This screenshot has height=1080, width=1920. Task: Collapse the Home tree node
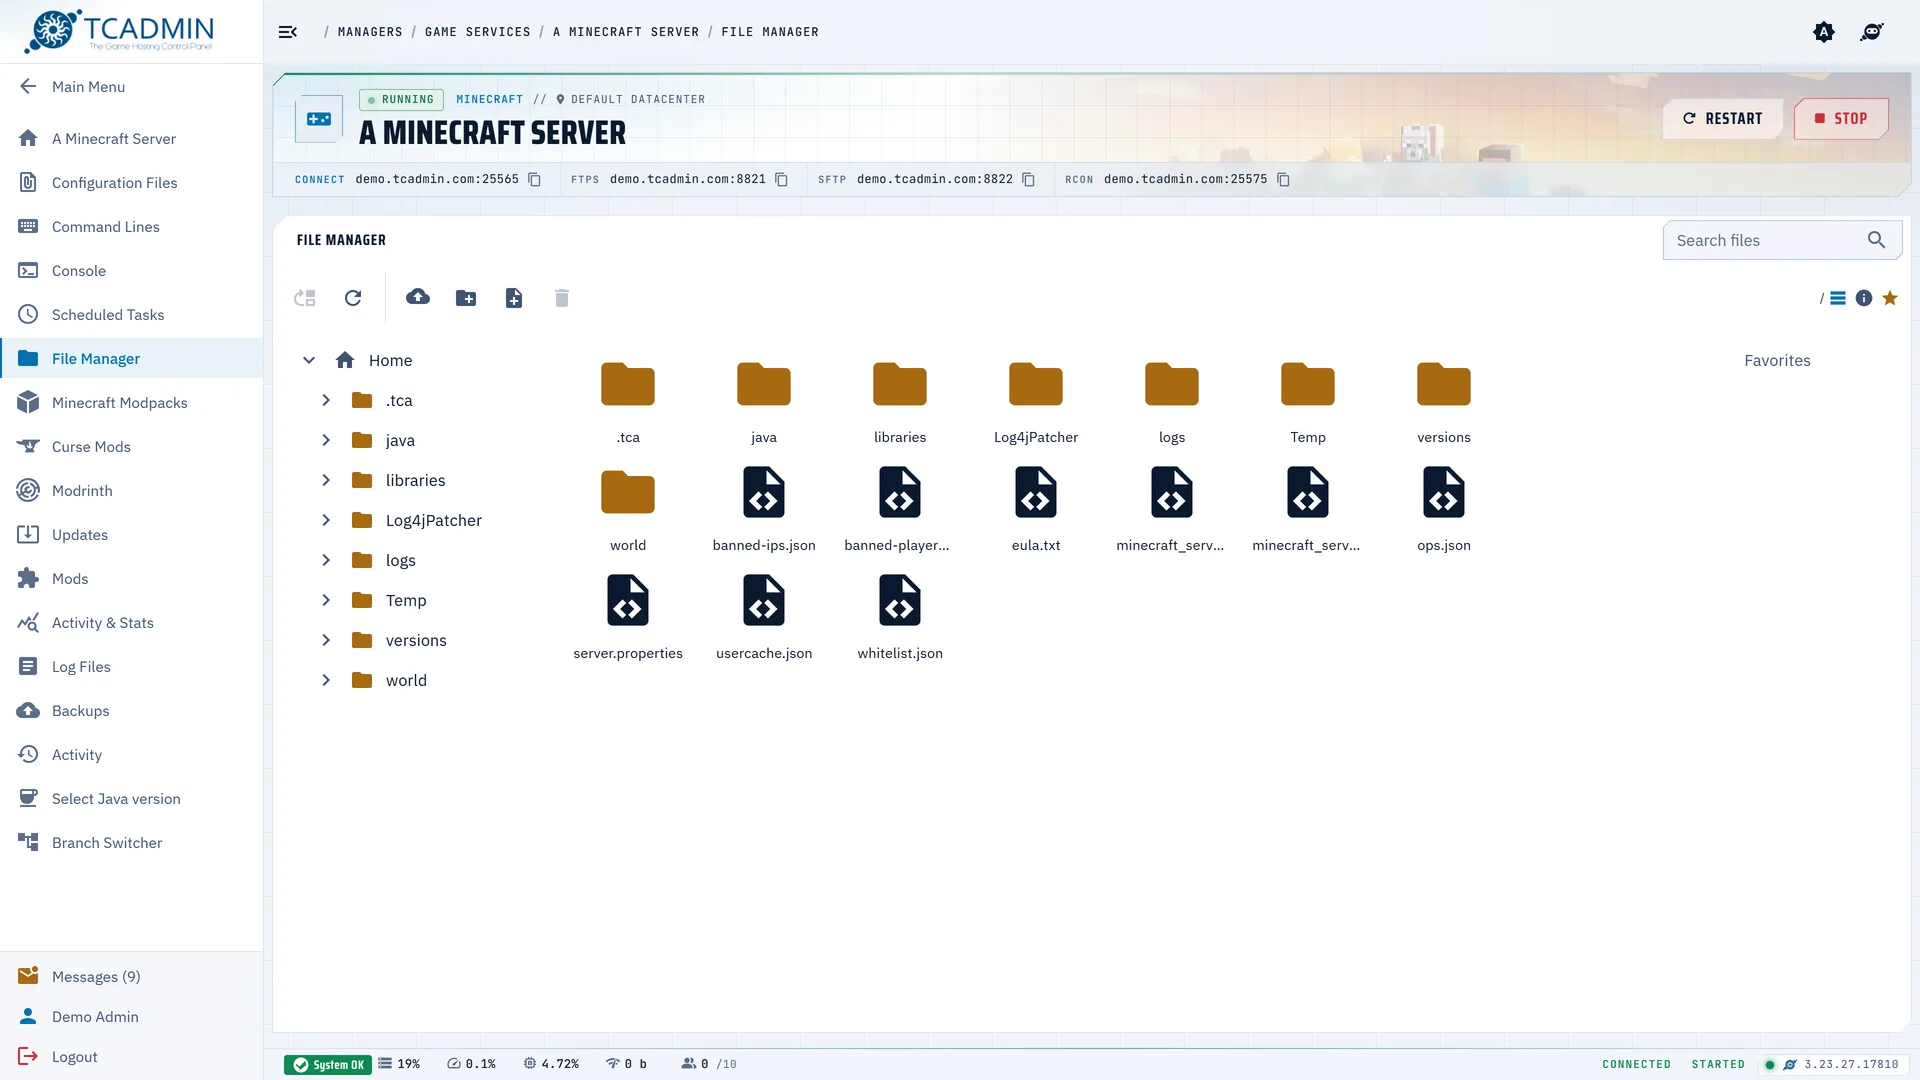(x=309, y=360)
